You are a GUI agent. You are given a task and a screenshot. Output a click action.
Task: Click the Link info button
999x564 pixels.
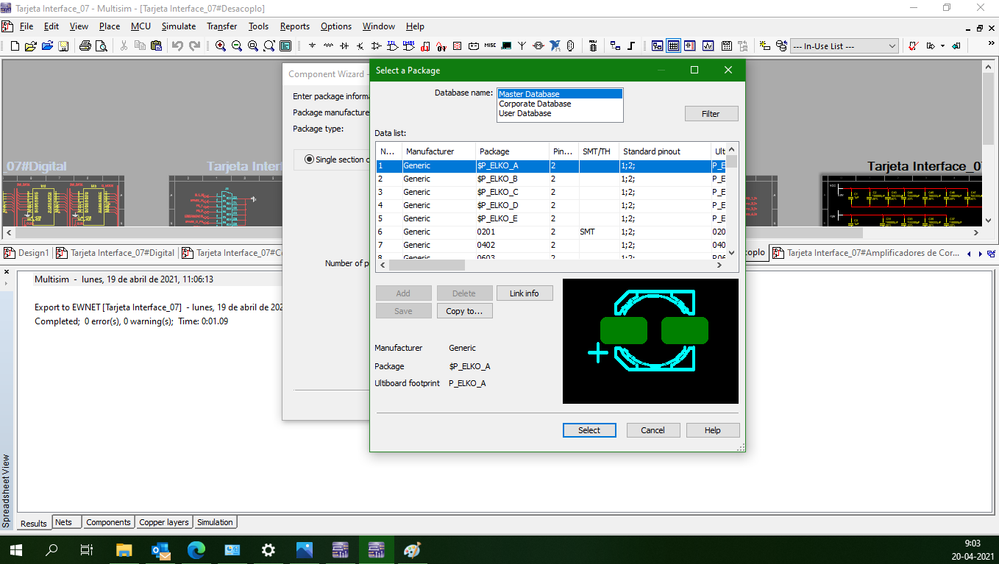(524, 293)
